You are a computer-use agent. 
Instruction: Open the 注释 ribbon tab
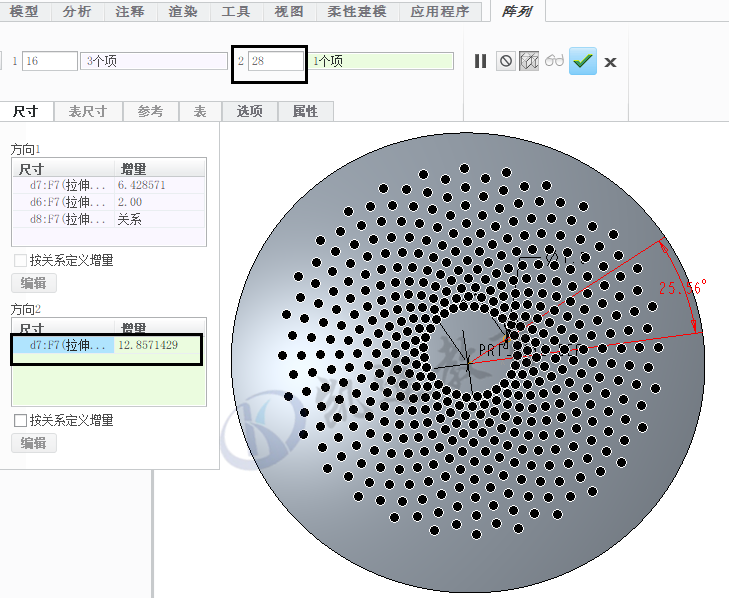tap(130, 11)
